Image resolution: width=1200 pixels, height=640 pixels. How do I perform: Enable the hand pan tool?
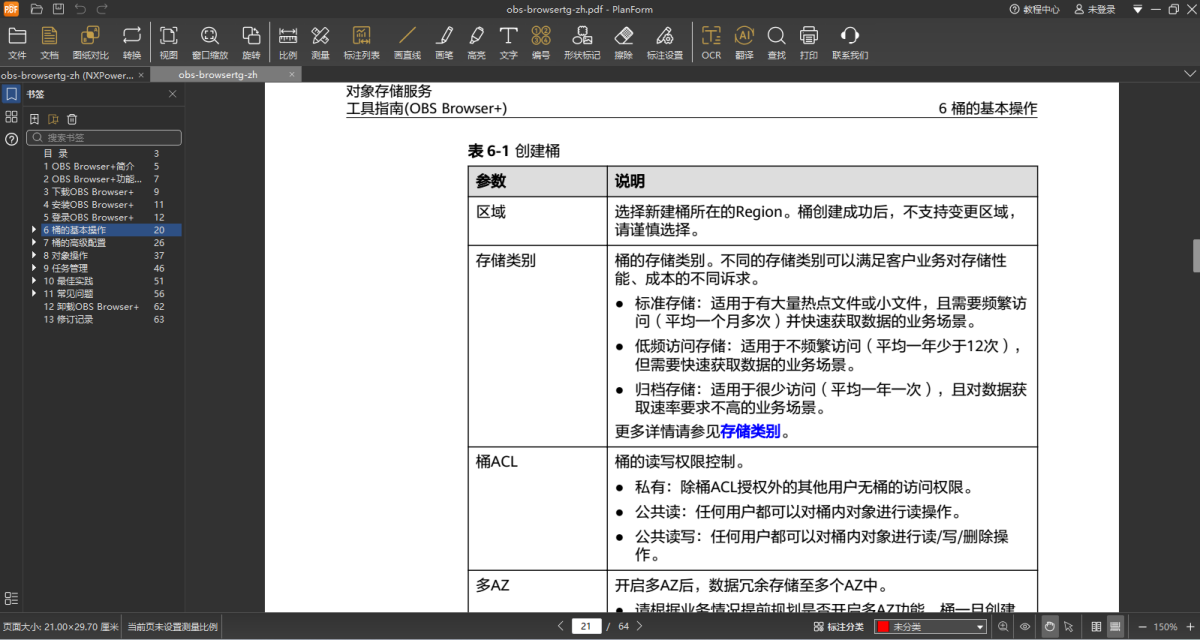pyautogui.click(x=1049, y=627)
